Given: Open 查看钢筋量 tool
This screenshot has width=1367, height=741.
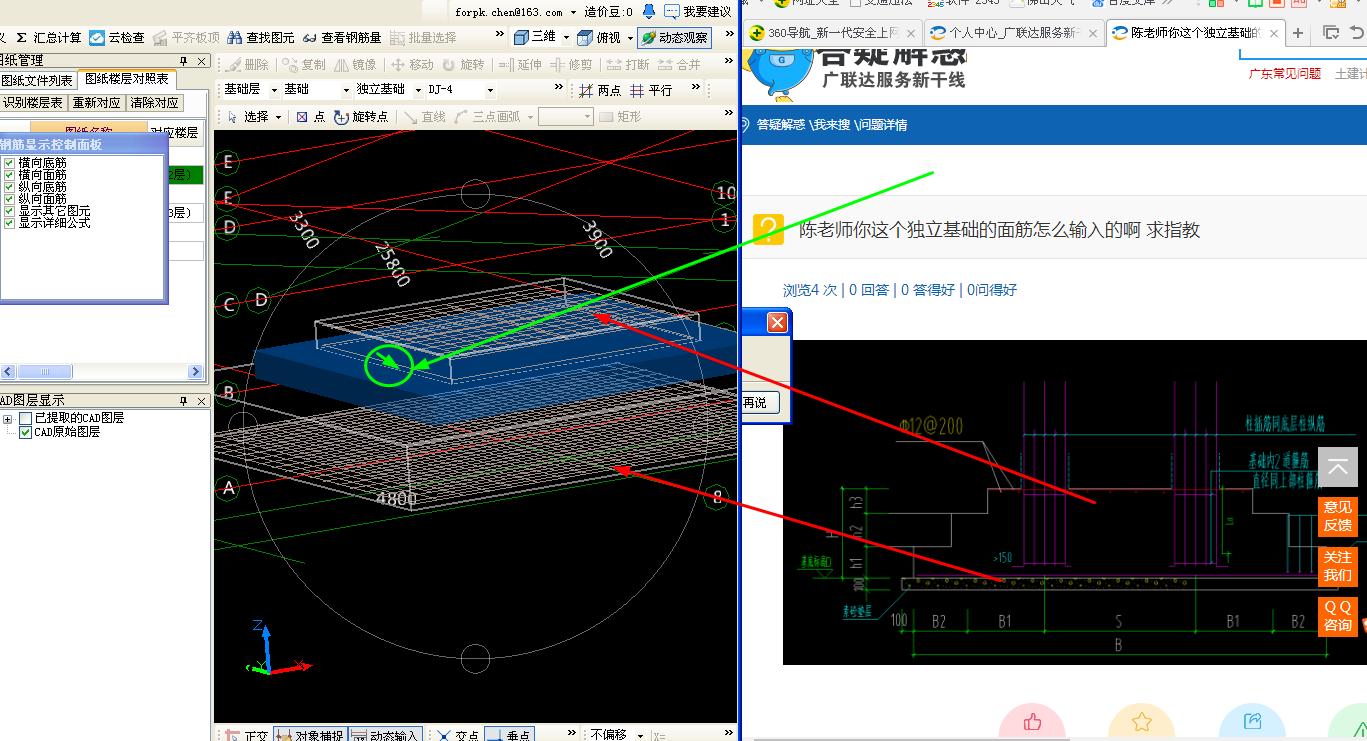Looking at the screenshot, I should [x=341, y=38].
